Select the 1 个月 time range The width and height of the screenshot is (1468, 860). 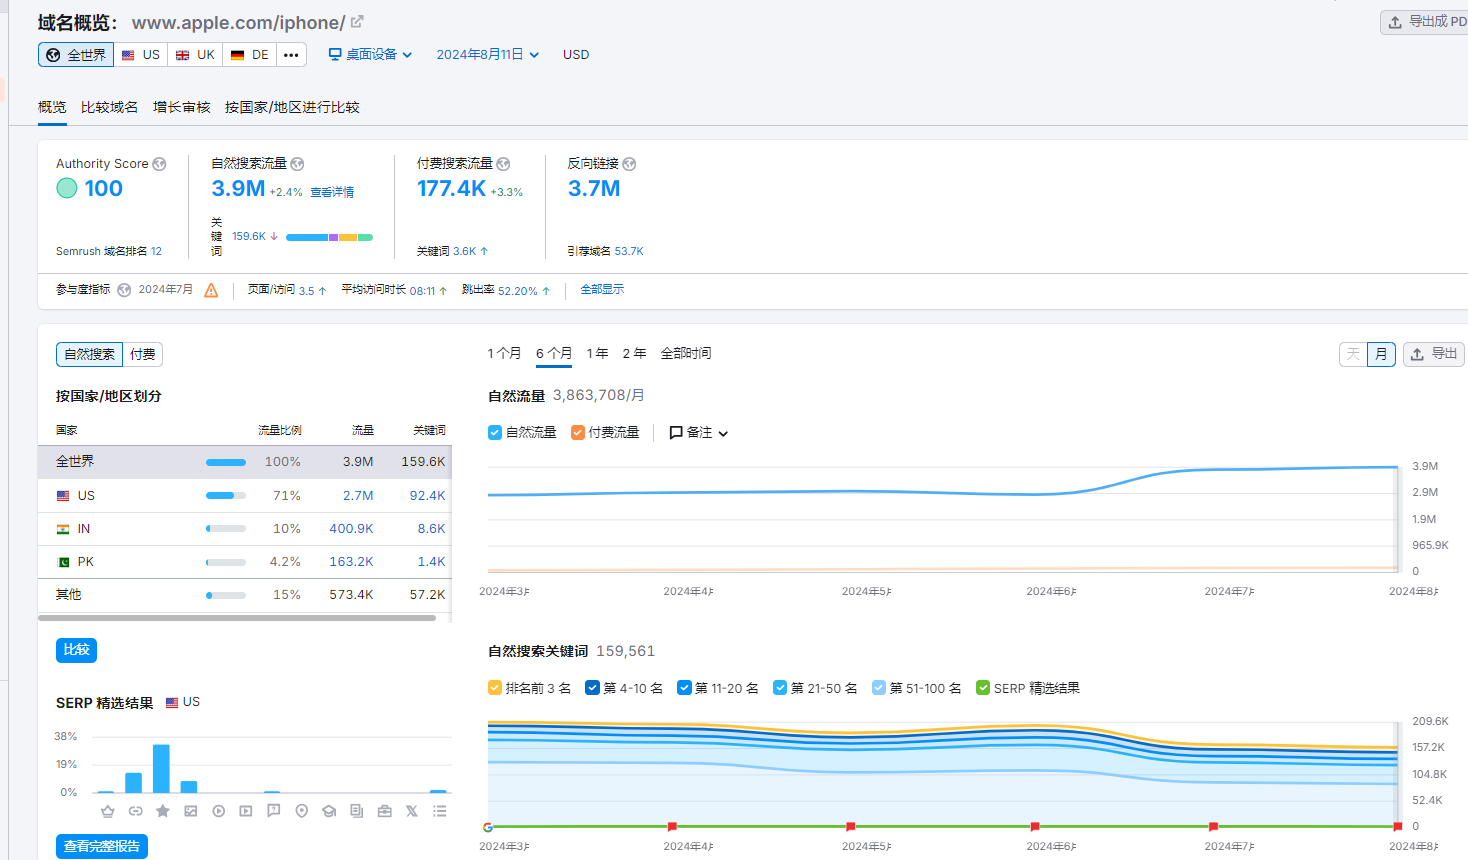pos(504,353)
